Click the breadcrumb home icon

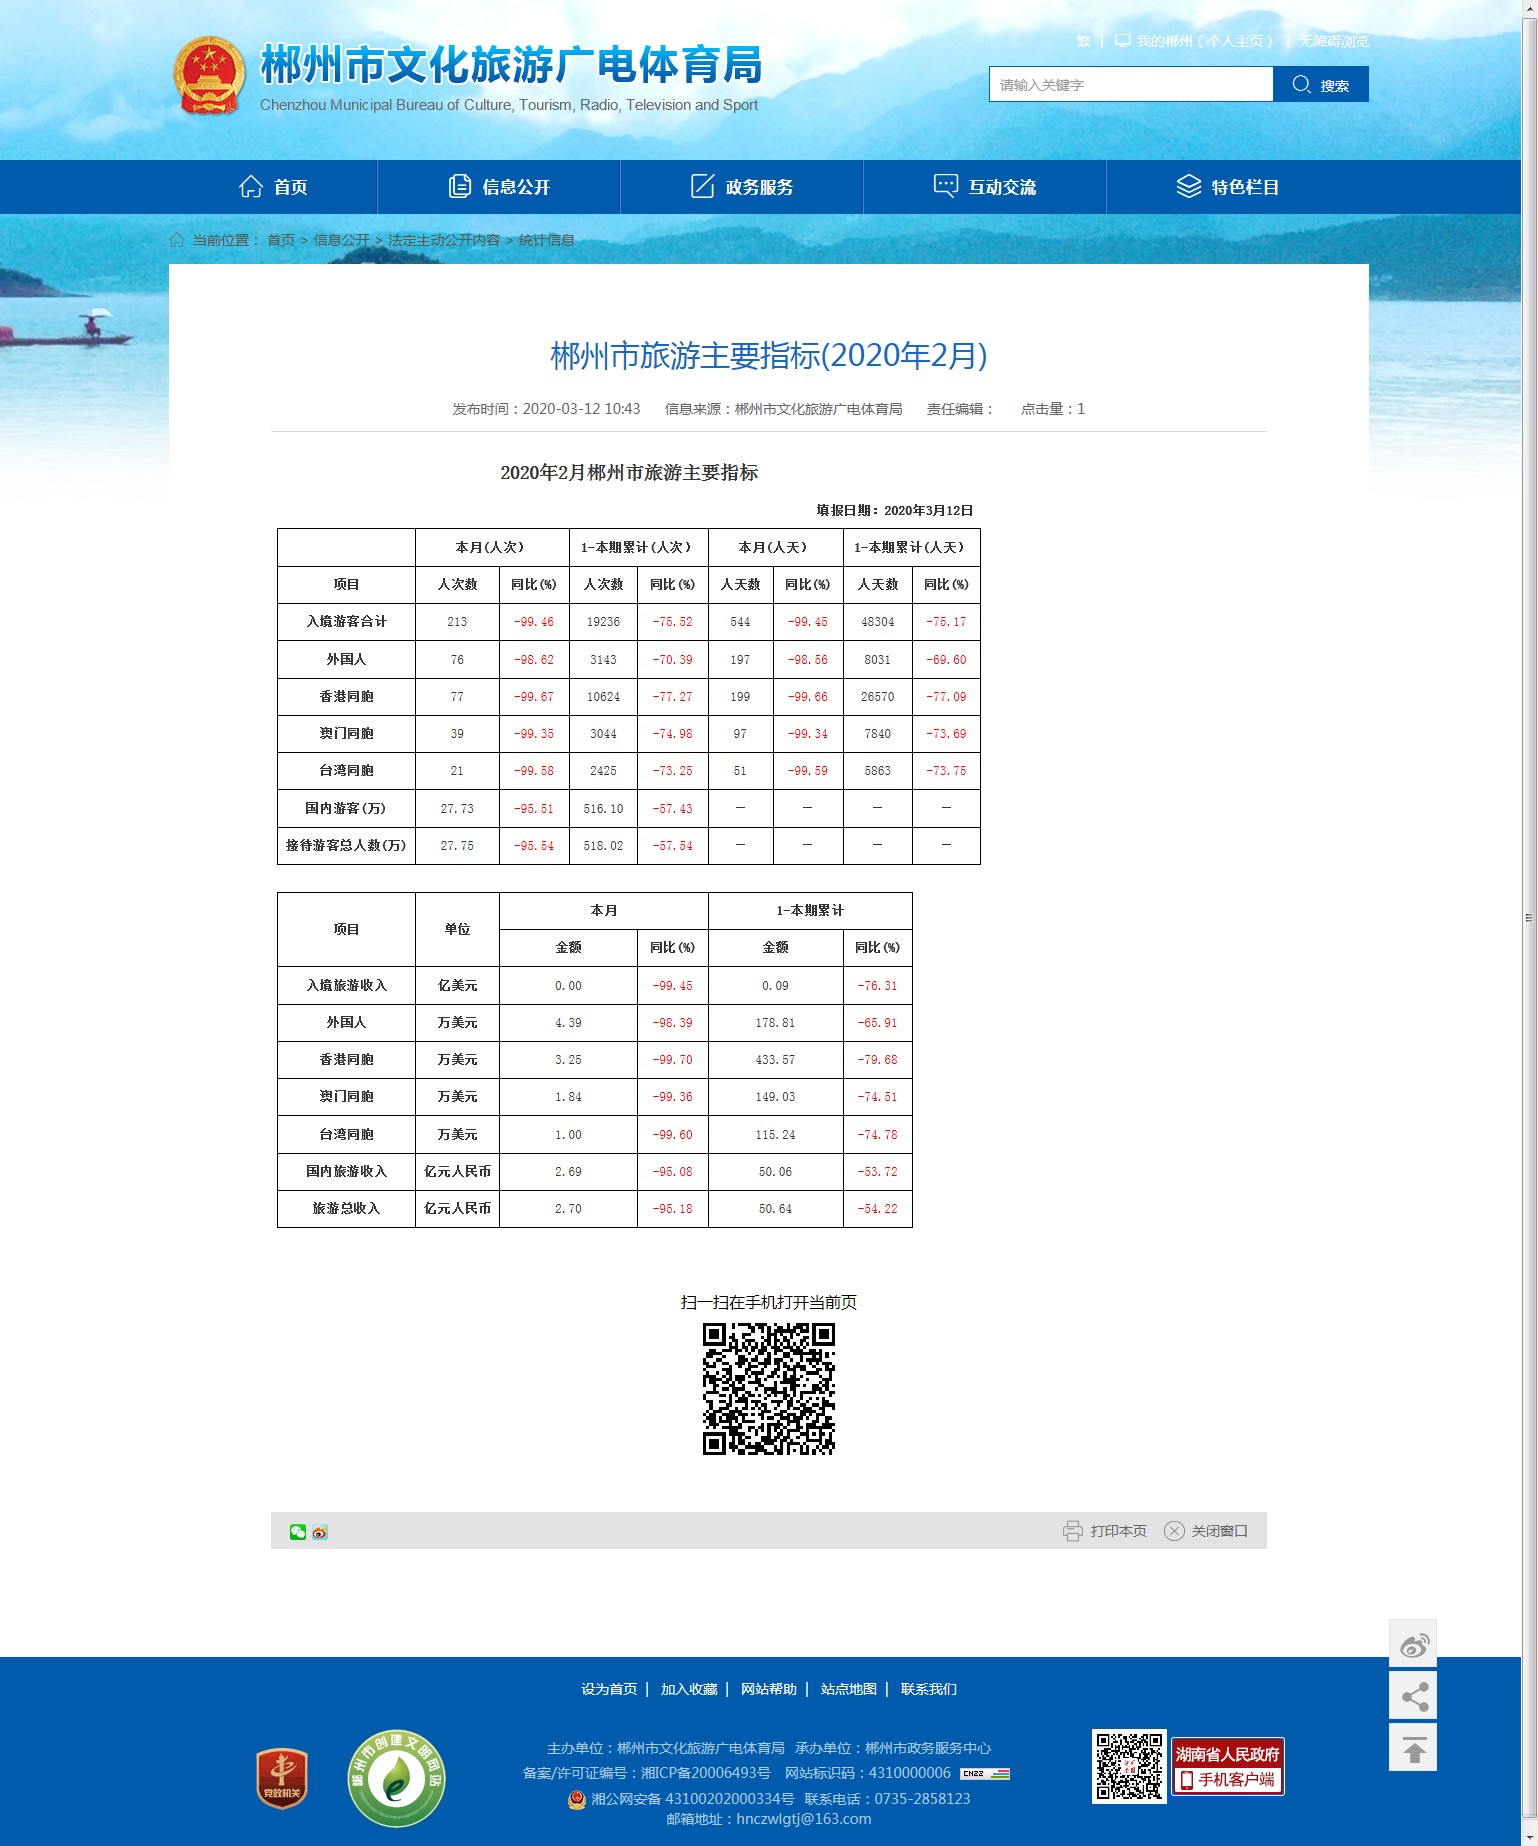[x=177, y=240]
